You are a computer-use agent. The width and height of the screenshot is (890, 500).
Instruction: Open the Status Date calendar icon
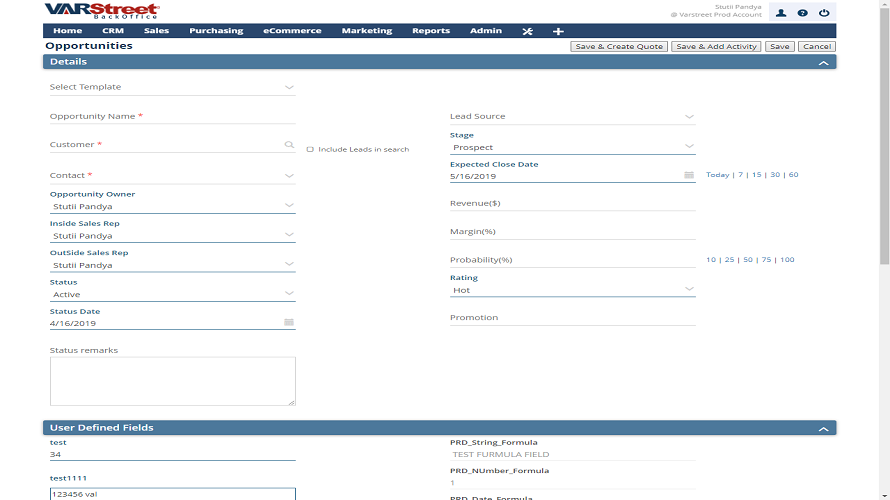tap(289, 322)
